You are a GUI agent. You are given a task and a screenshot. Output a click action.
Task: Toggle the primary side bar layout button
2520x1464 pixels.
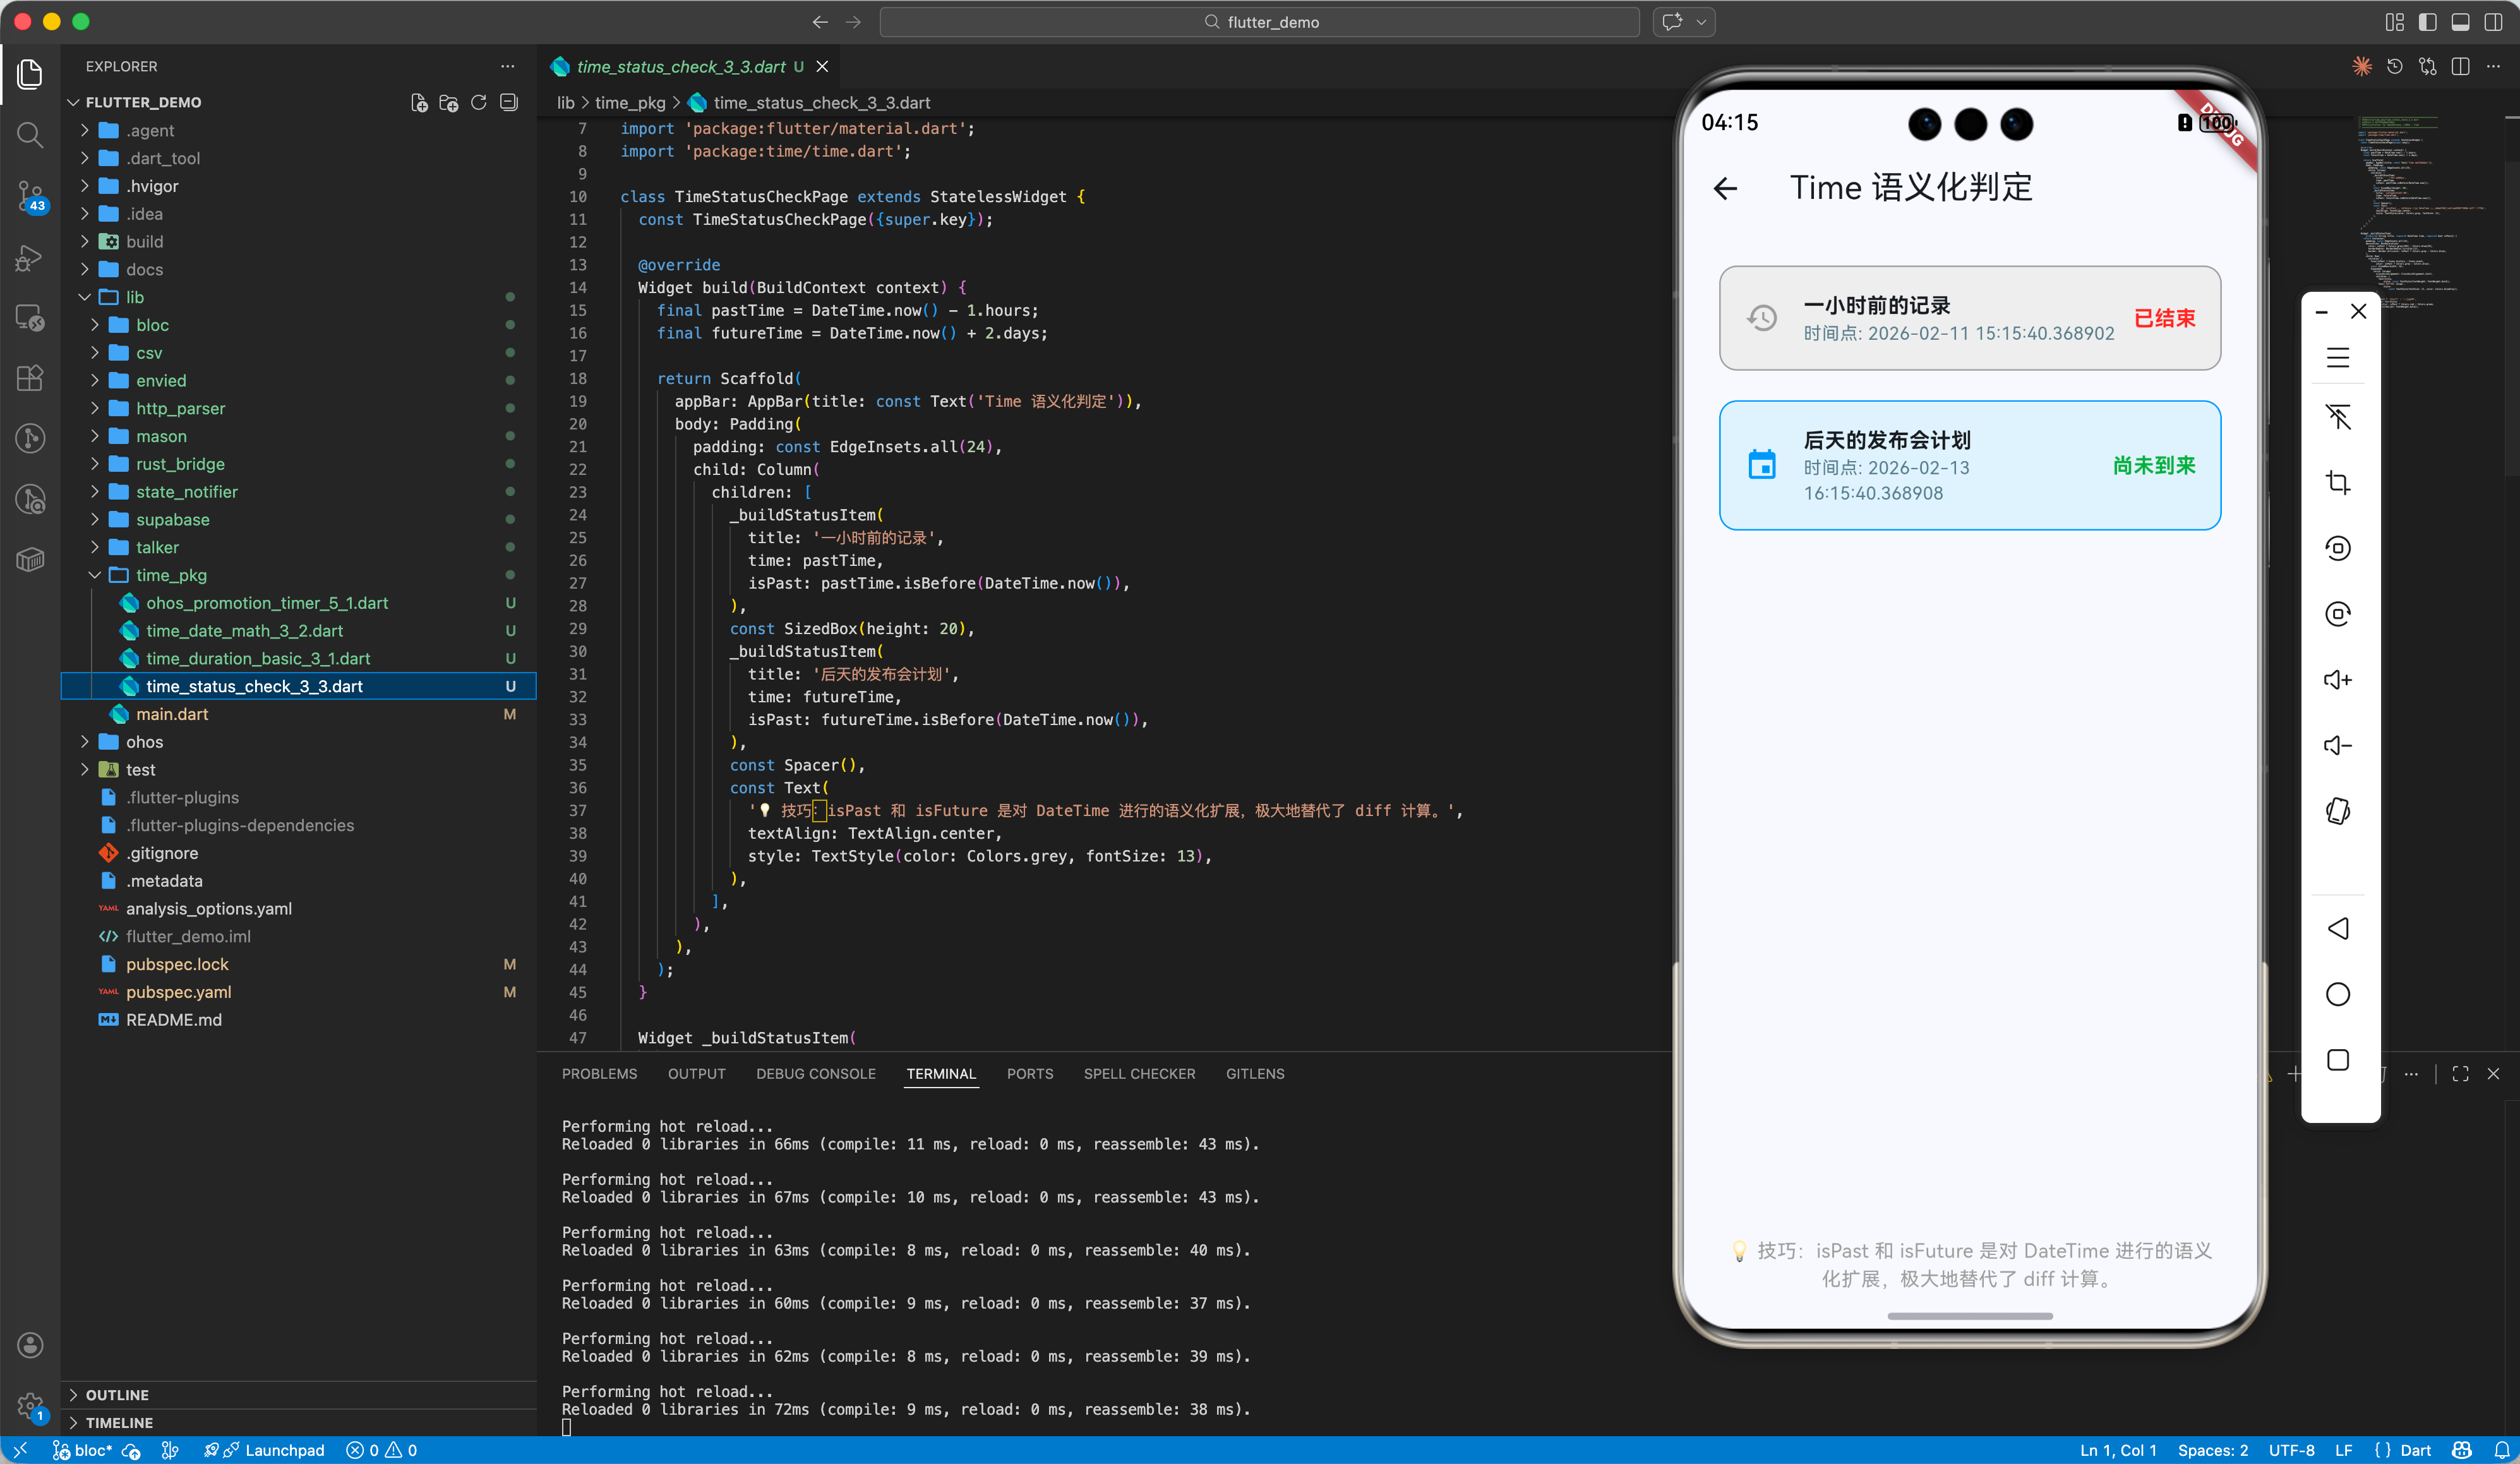[2427, 22]
